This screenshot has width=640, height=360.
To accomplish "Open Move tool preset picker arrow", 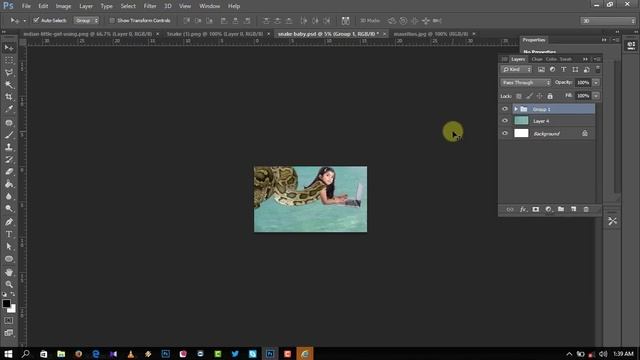I will pyautogui.click(x=24, y=20).
